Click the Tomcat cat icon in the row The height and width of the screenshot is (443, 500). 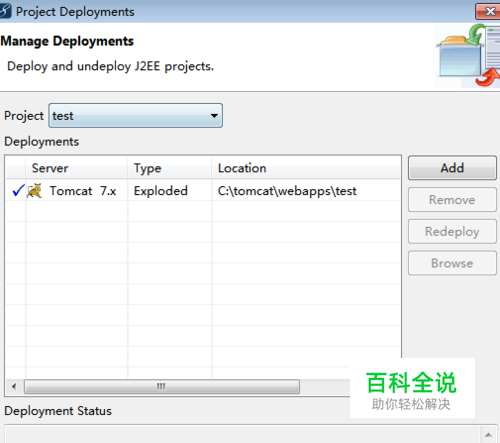point(34,191)
